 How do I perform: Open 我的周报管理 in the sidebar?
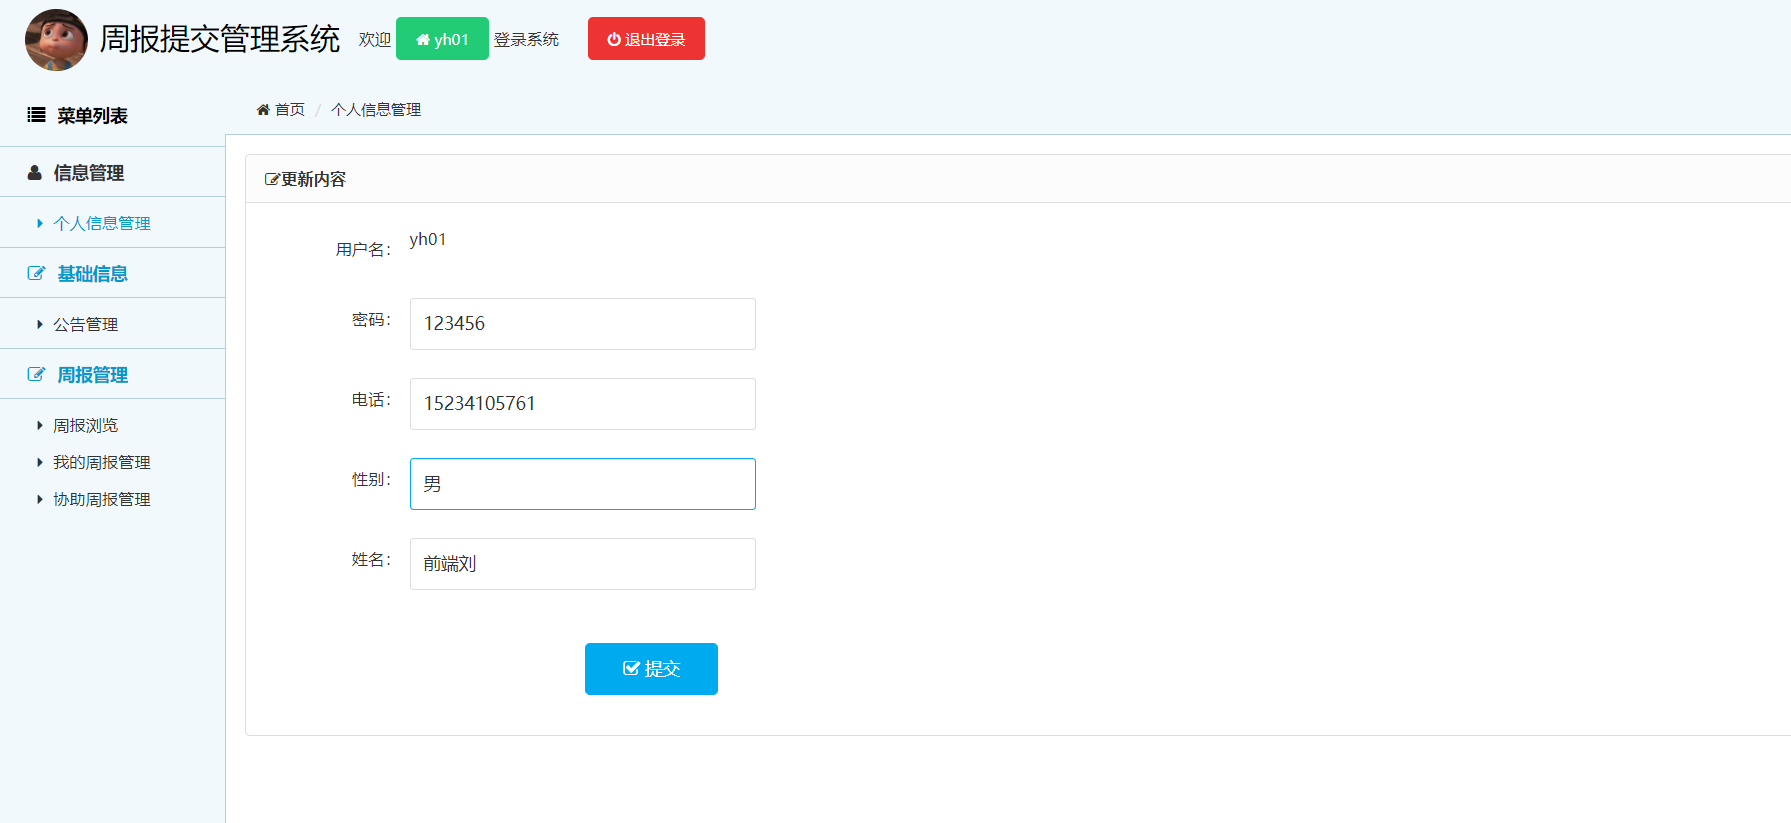tap(102, 462)
